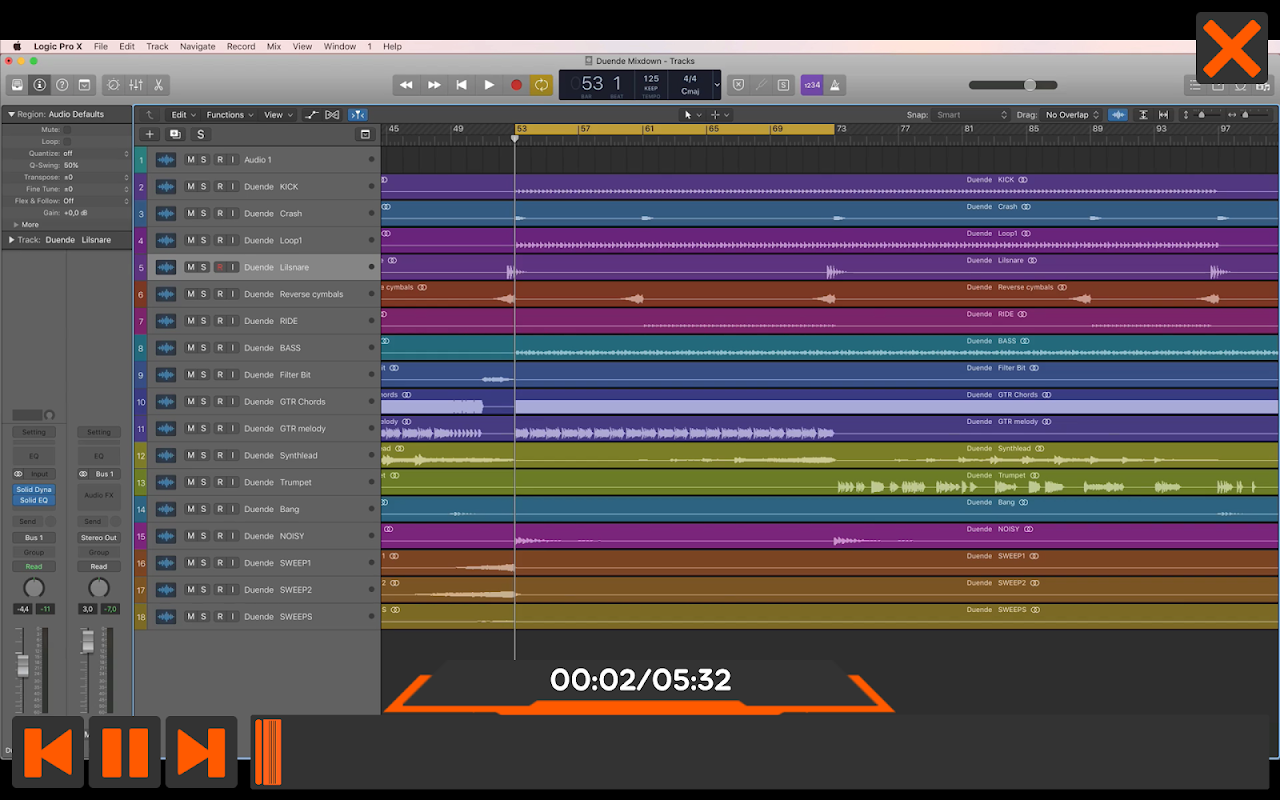1280x800 pixels.
Task: Toggle Catch Playhead blue button
Action: [358, 115]
